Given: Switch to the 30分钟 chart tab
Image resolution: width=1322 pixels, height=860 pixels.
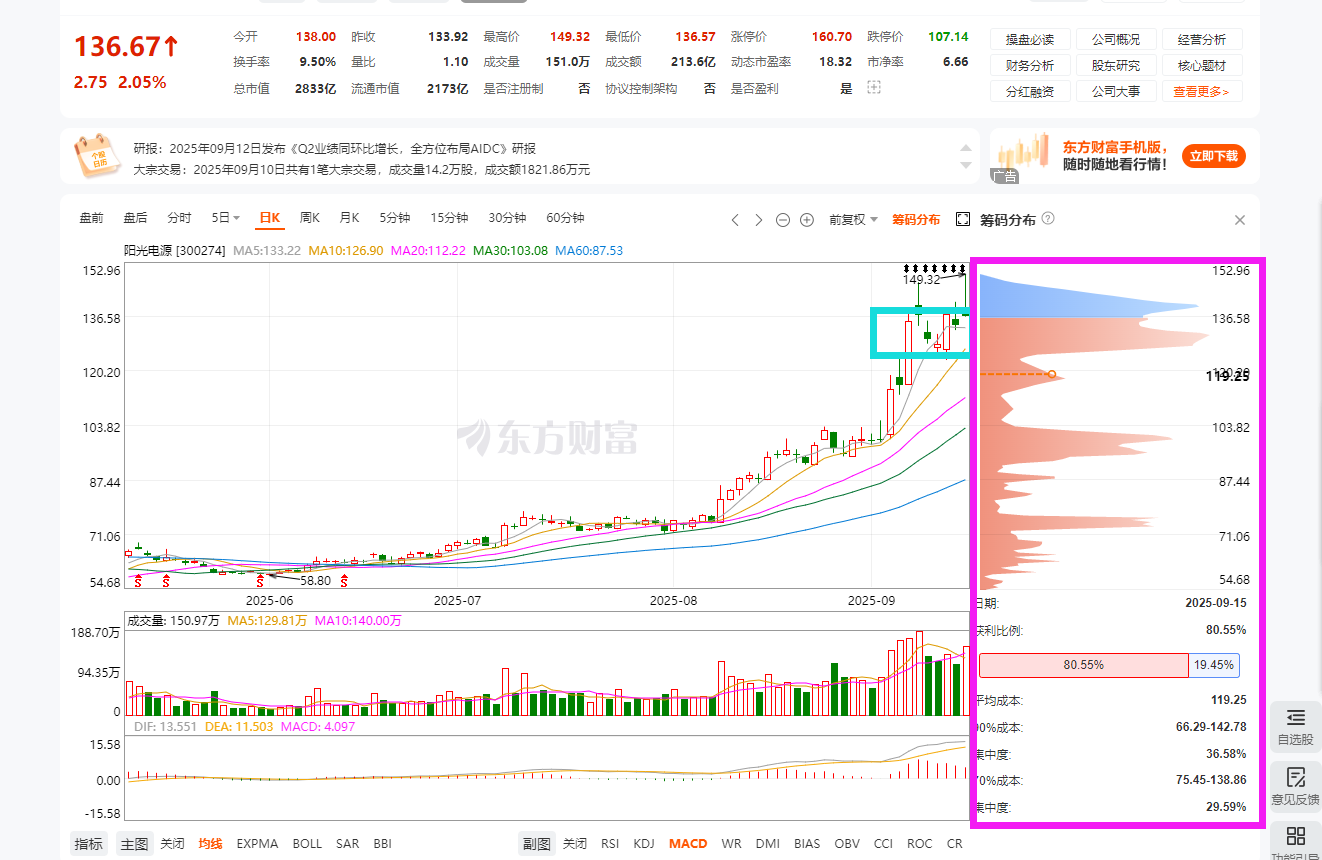Looking at the screenshot, I should coord(508,218).
